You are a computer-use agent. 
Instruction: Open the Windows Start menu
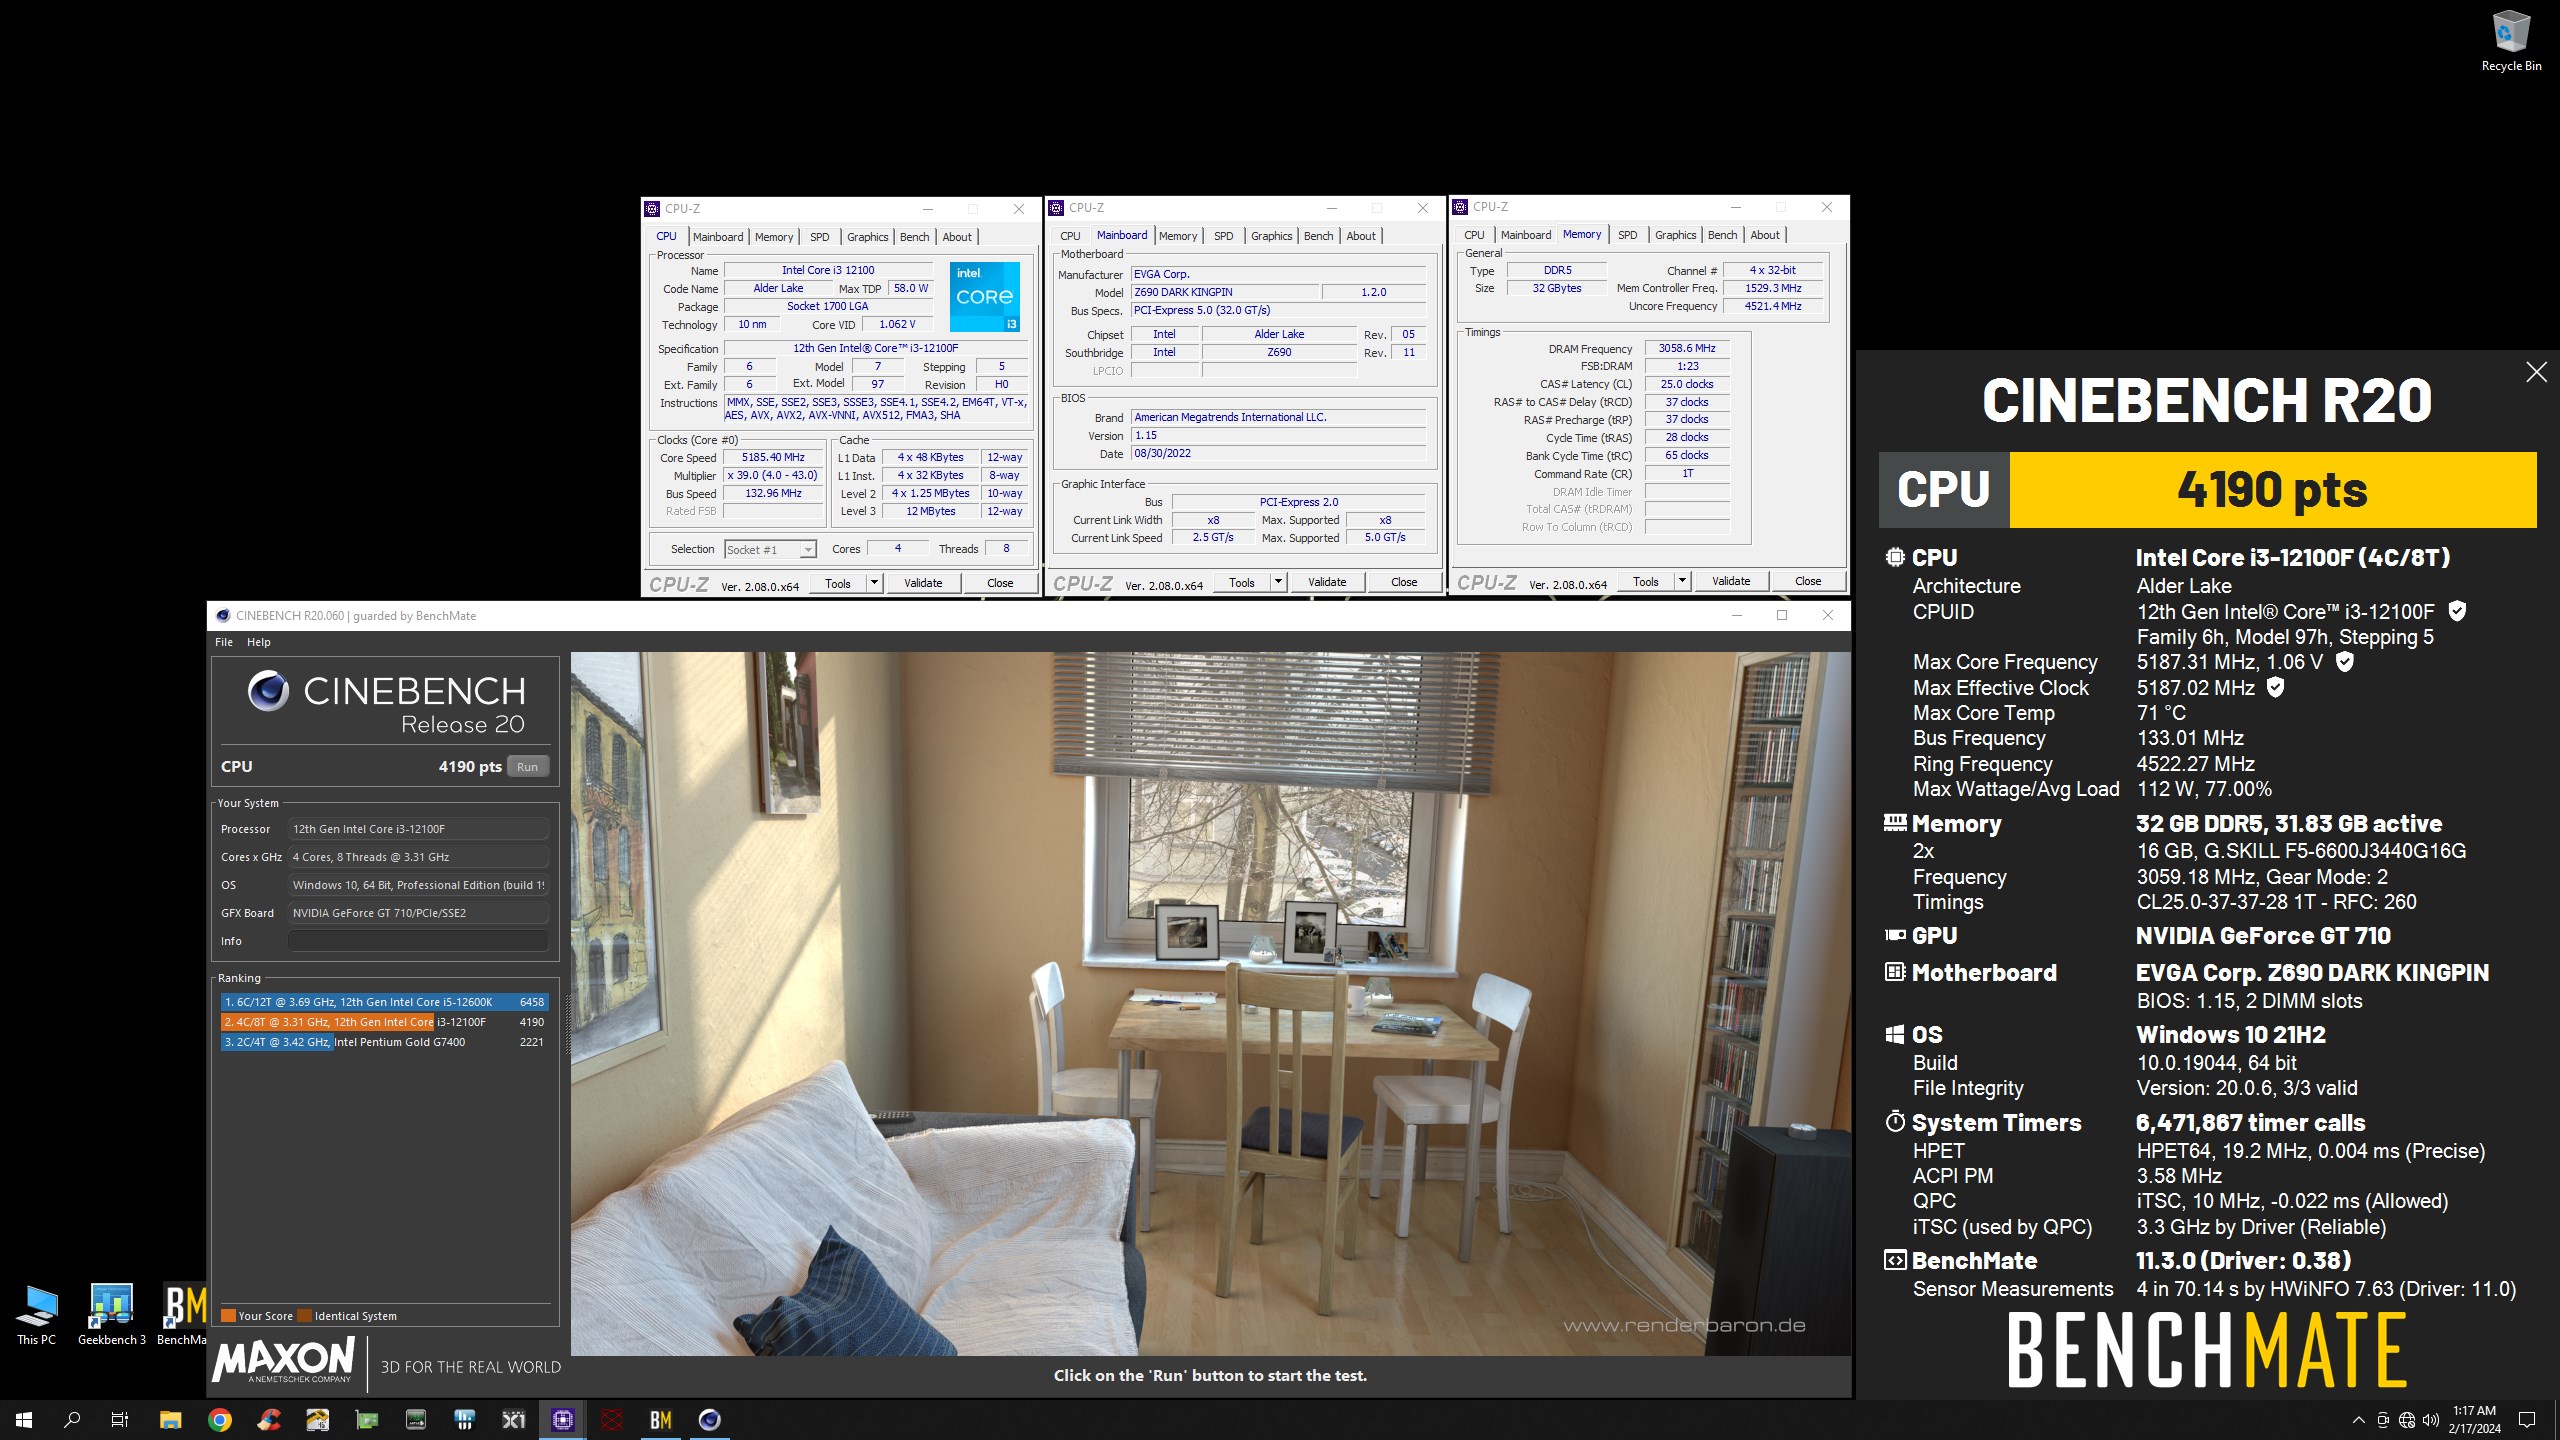[24, 1419]
